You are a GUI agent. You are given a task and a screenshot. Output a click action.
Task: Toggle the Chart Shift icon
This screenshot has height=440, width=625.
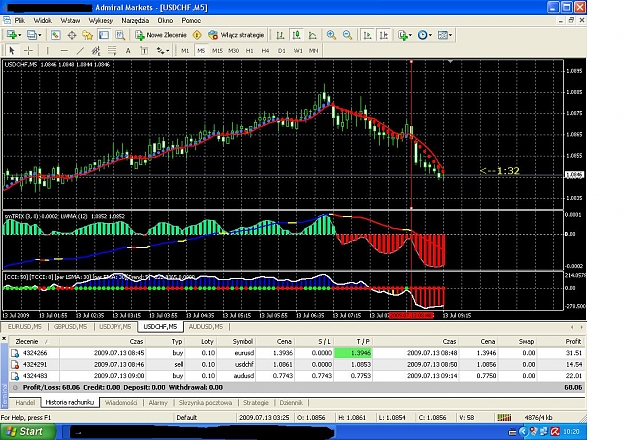pos(384,35)
